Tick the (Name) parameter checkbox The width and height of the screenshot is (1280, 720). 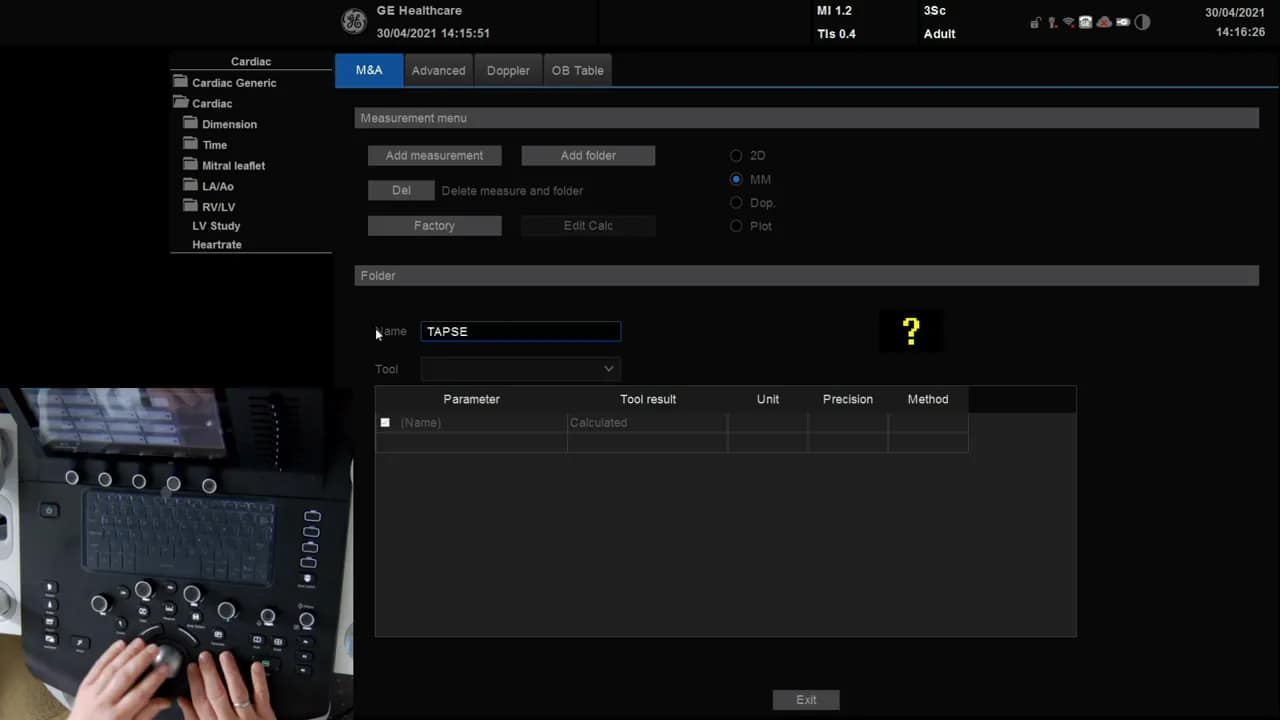385,423
